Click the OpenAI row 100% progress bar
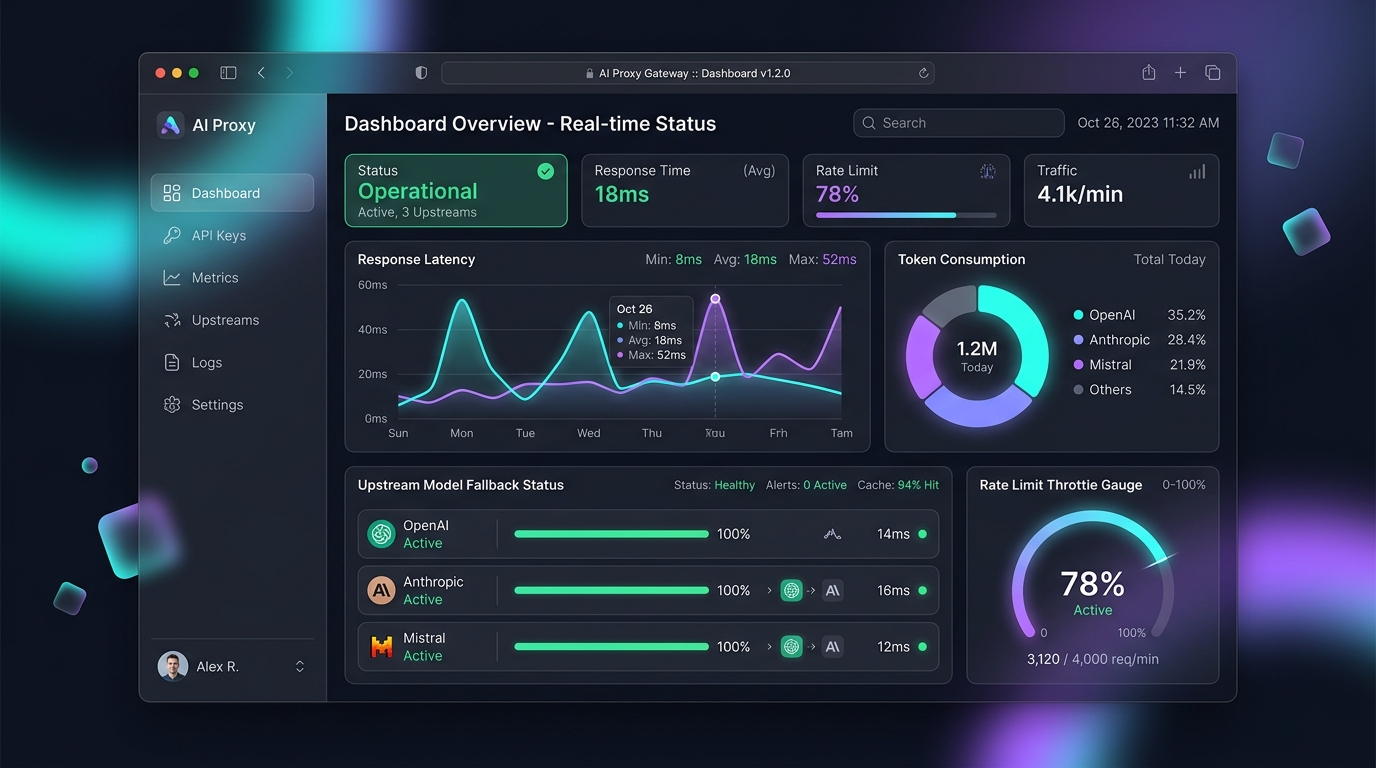Image resolution: width=1376 pixels, height=768 pixels. [611, 534]
